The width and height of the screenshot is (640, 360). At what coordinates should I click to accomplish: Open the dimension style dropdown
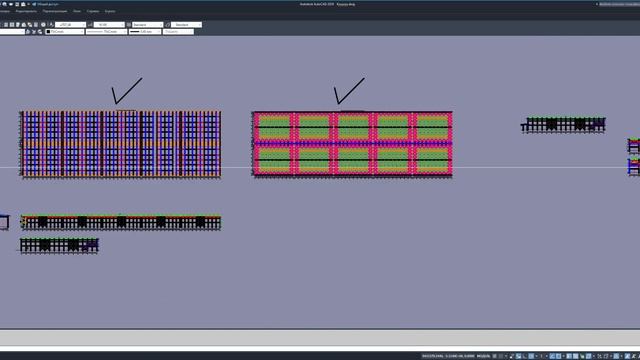click(109, 24)
